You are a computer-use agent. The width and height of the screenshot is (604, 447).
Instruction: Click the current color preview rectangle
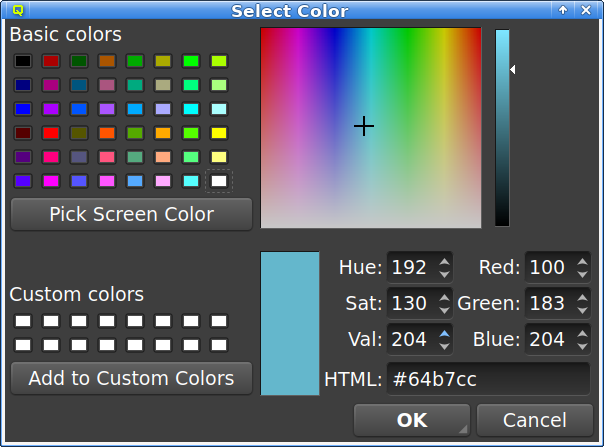pyautogui.click(x=290, y=323)
